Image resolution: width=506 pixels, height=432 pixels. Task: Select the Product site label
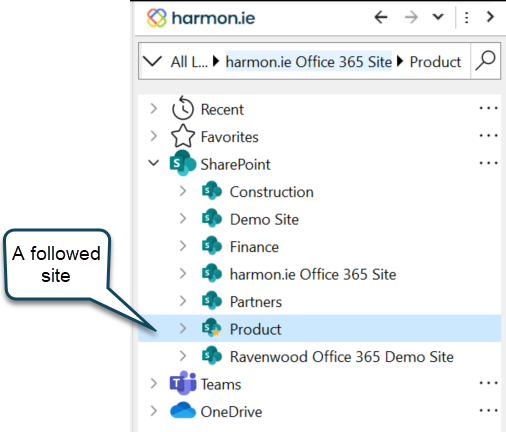tap(255, 329)
